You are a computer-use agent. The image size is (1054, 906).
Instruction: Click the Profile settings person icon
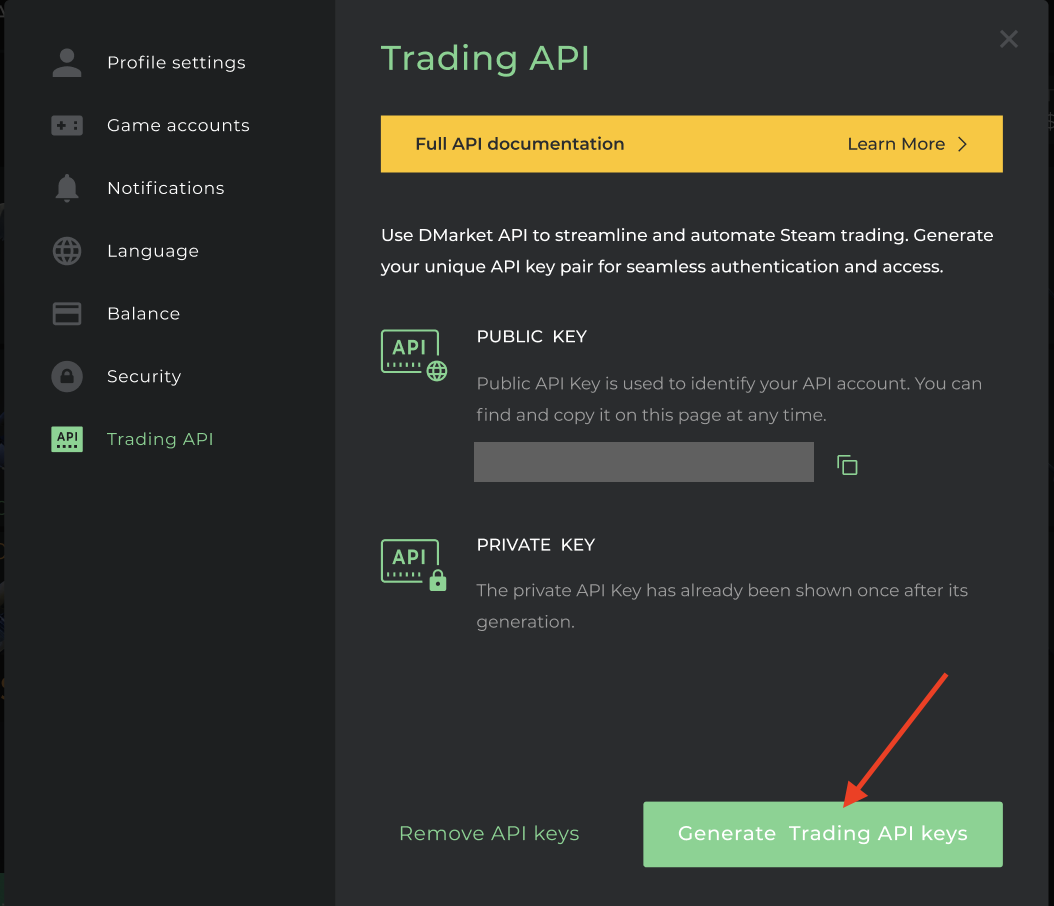point(67,63)
